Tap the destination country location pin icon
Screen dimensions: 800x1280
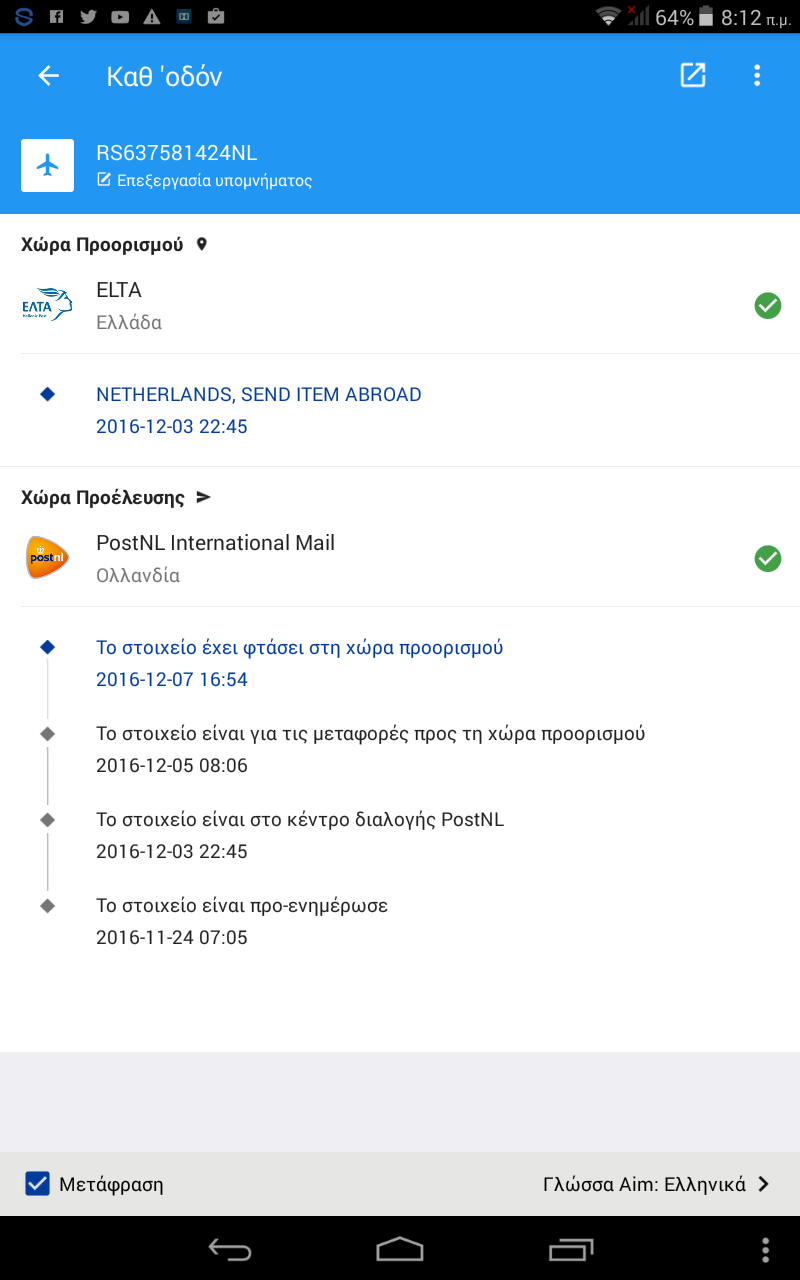pyautogui.click(x=201, y=244)
